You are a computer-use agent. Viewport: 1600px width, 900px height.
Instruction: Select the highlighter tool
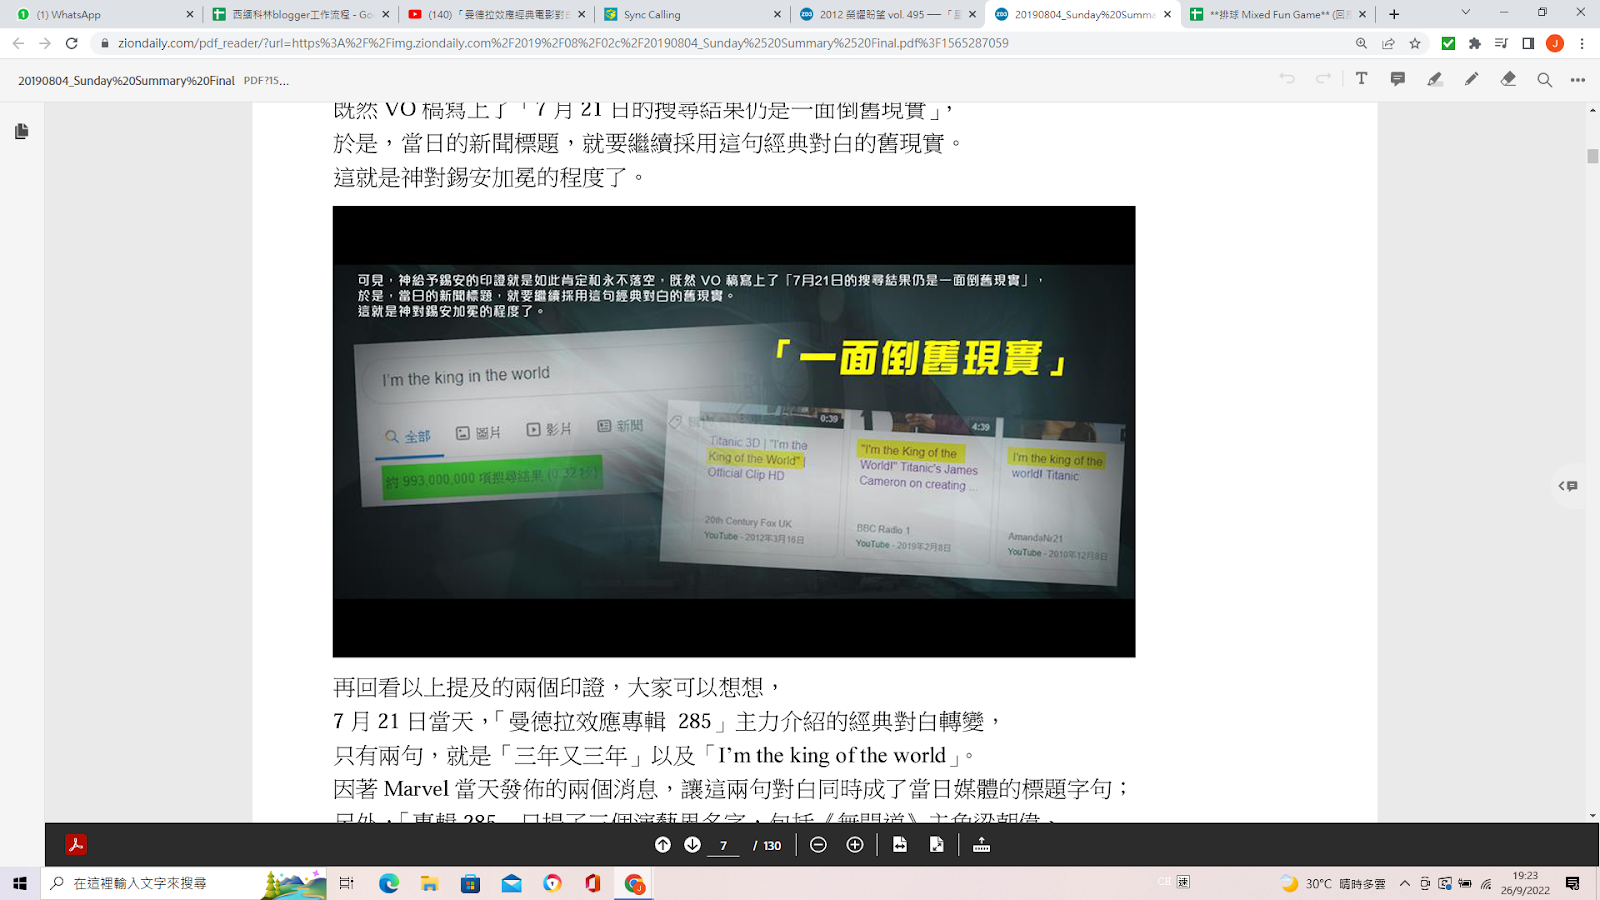coord(1435,79)
